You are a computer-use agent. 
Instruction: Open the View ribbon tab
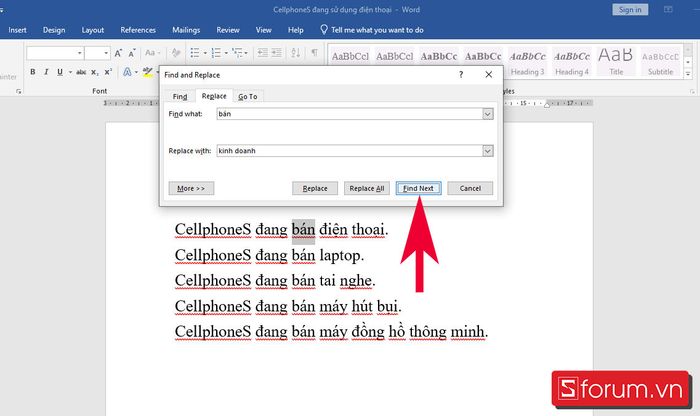(x=263, y=30)
